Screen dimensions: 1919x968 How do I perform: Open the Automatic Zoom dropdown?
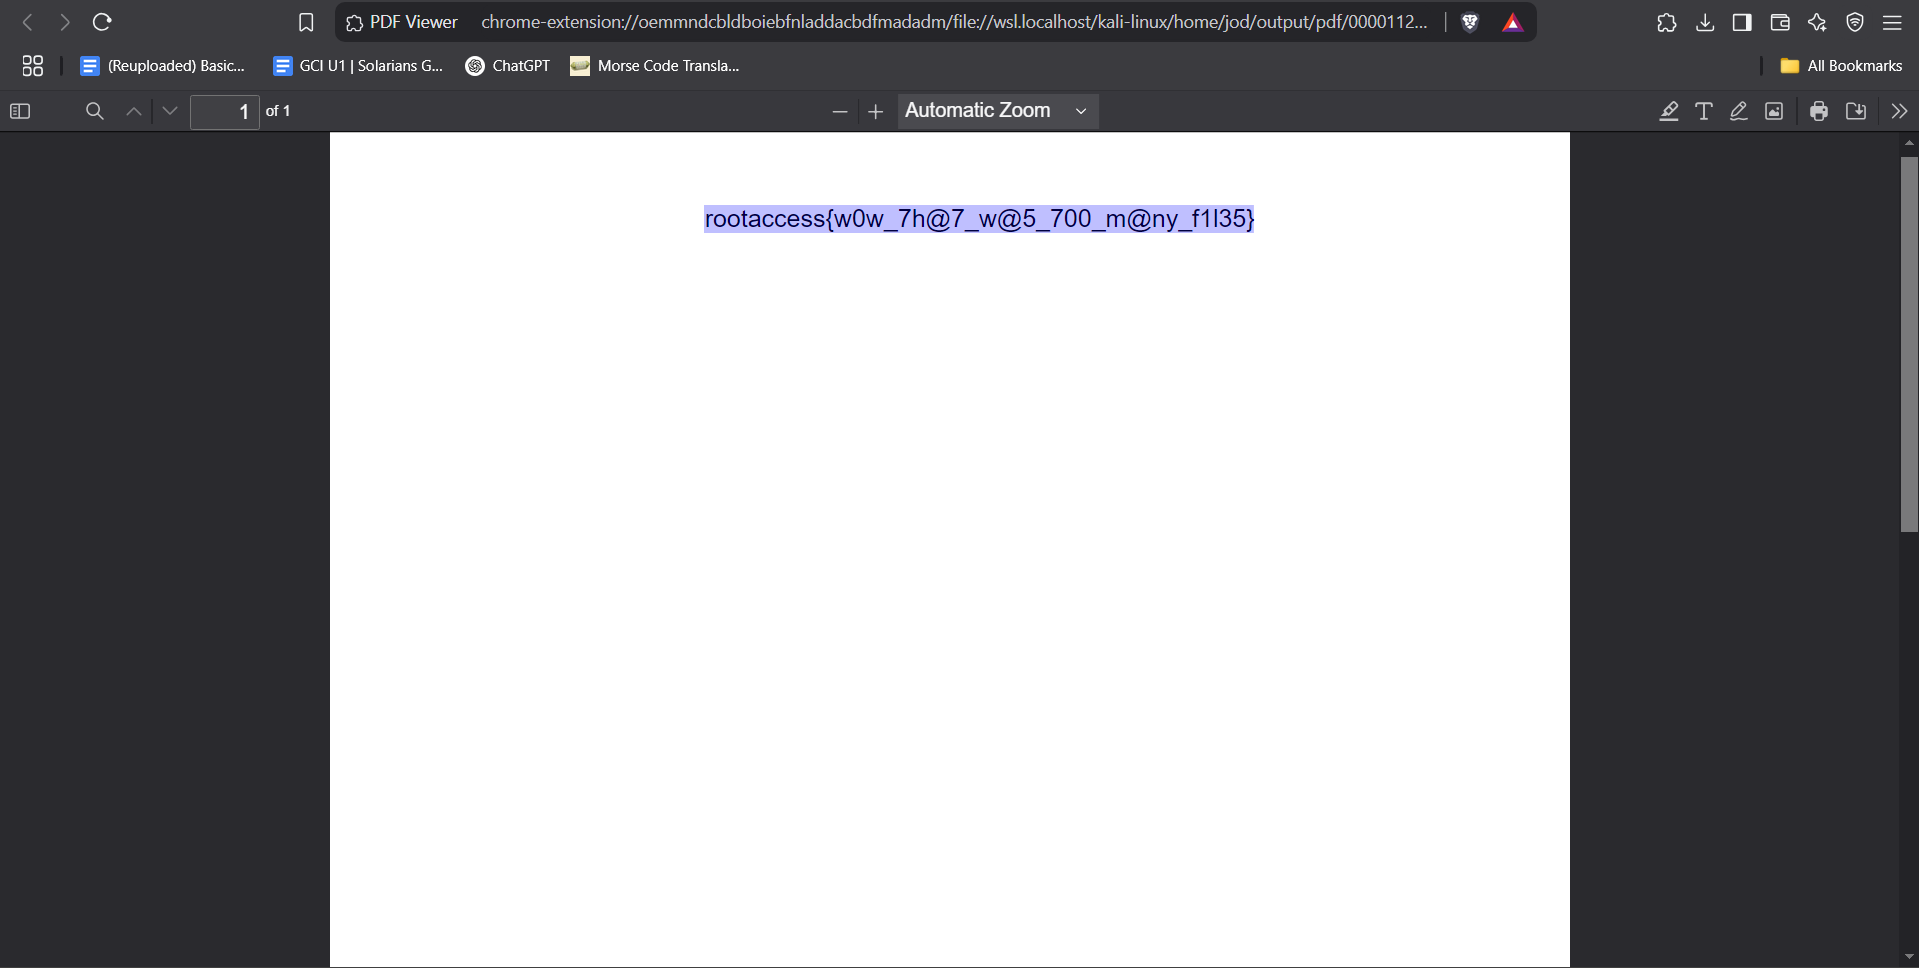pos(998,111)
